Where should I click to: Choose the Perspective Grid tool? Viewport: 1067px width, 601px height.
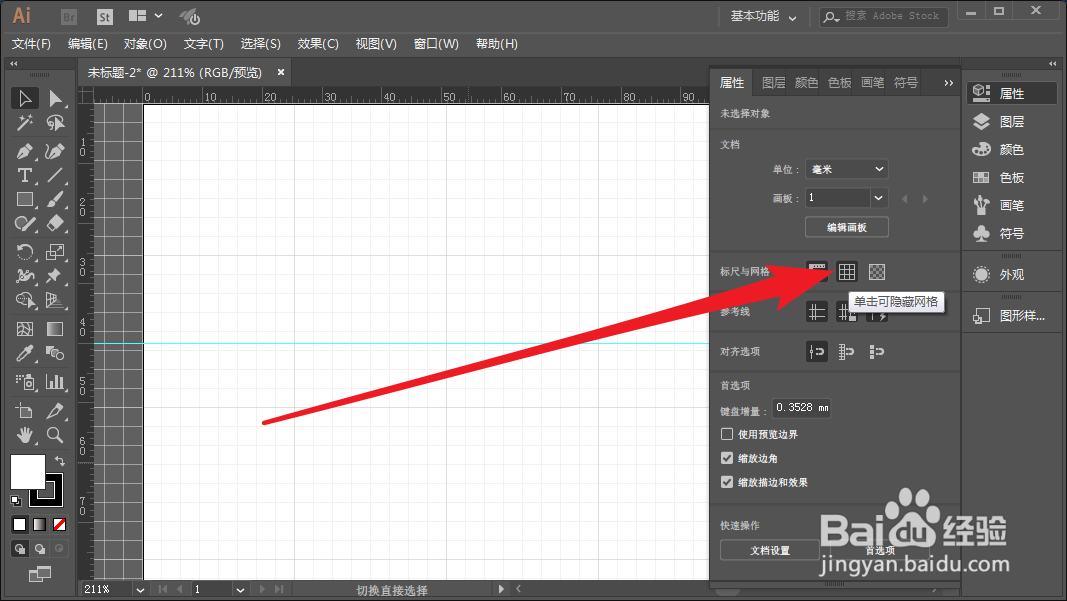[55, 300]
